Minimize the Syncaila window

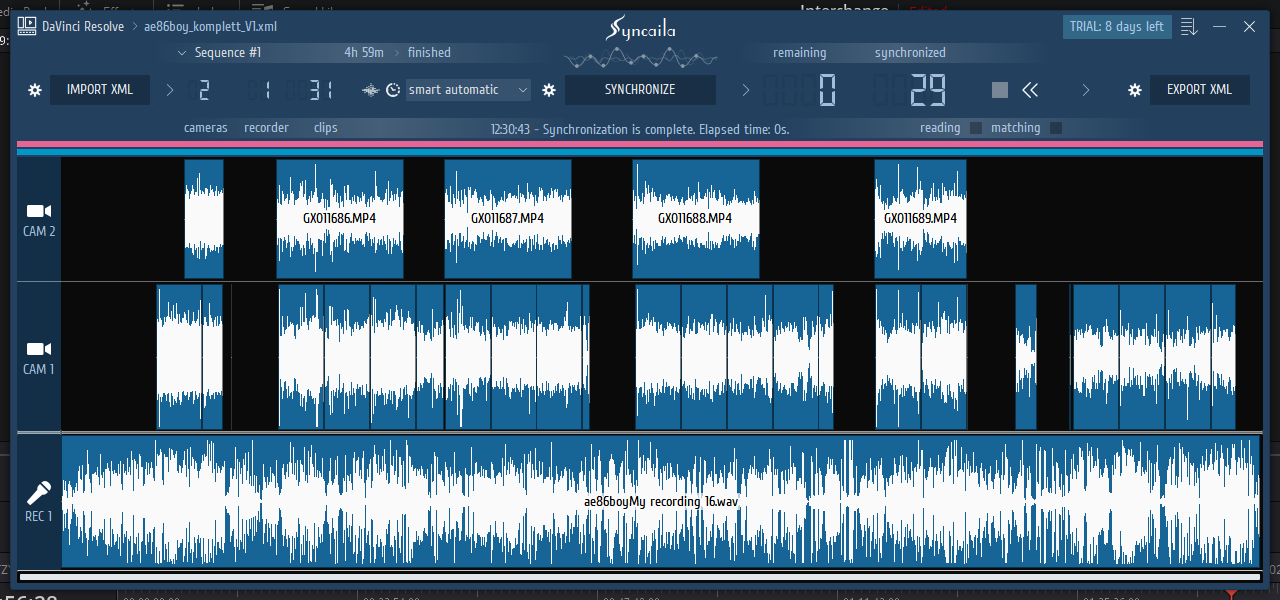click(1219, 27)
